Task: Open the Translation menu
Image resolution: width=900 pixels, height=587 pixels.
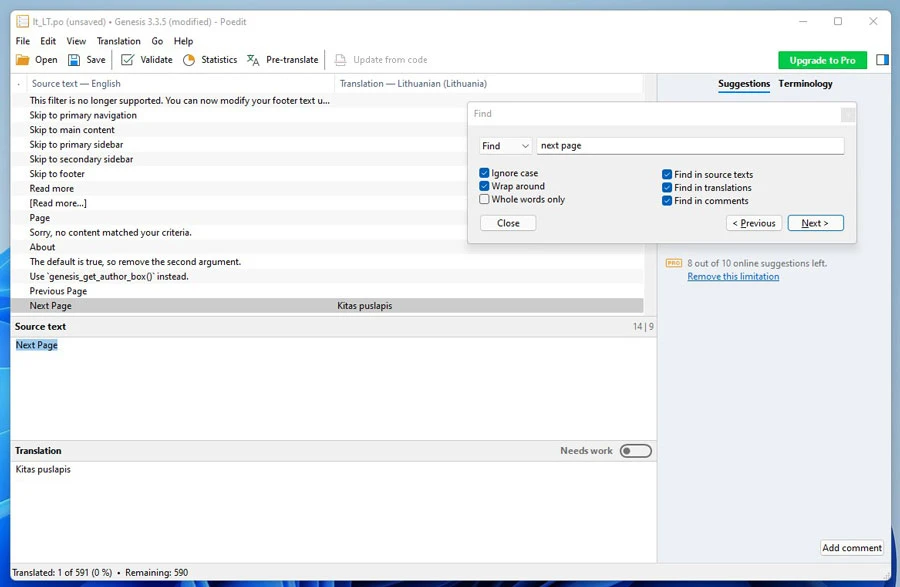Action: pyautogui.click(x=118, y=41)
